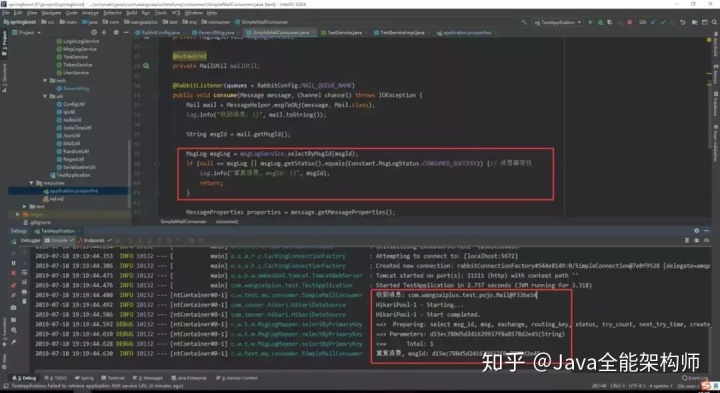
Task: Open Debug panel settings gear at right
Action: pyautogui.click(x=697, y=231)
